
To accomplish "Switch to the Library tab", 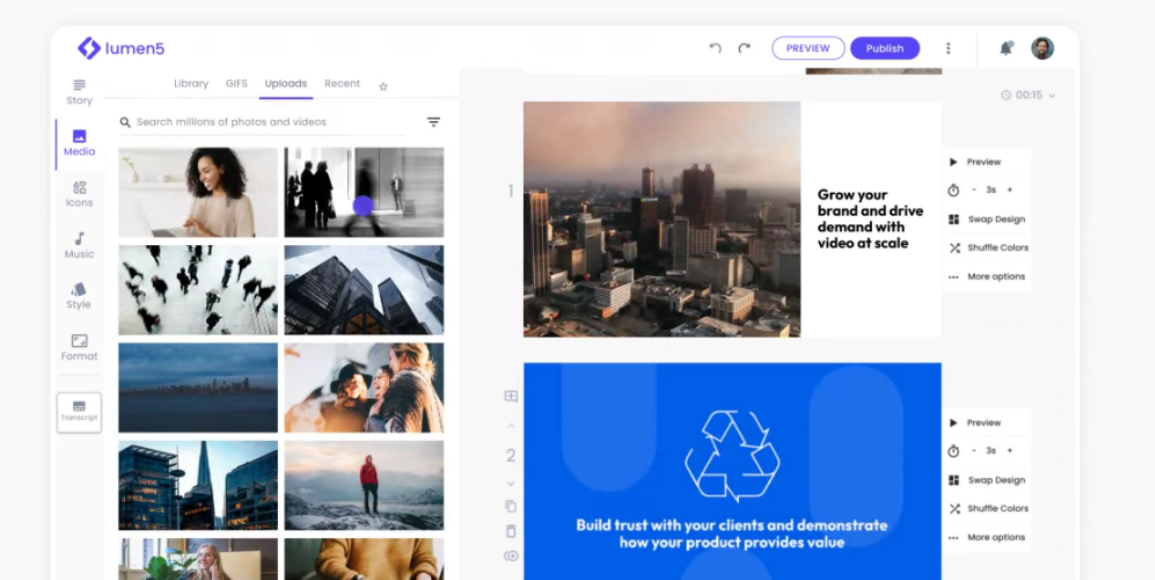I will point(191,84).
